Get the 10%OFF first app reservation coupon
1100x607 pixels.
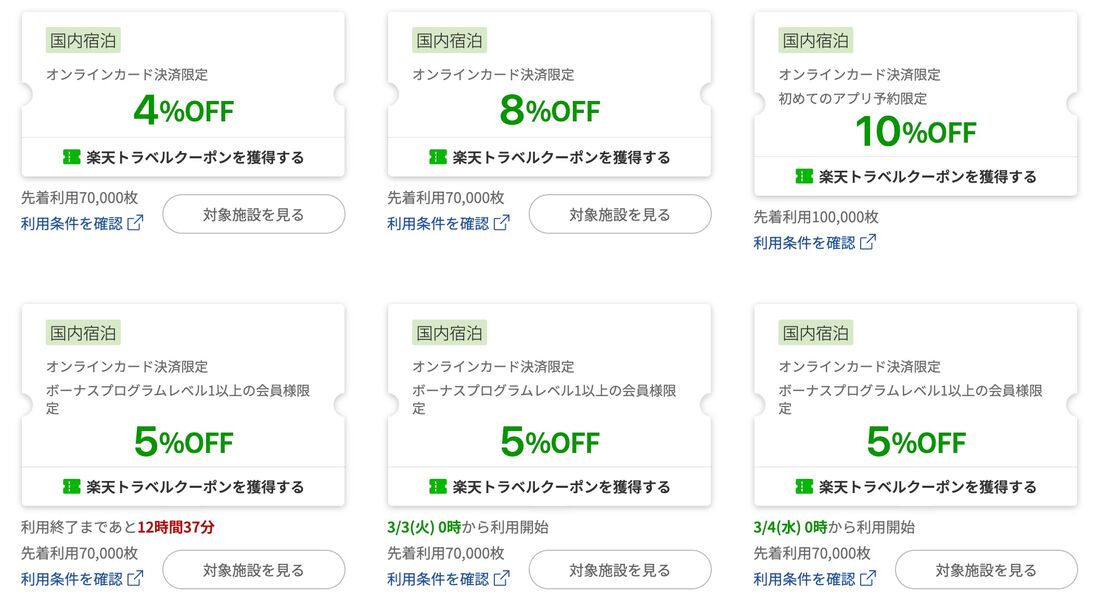coord(915,176)
